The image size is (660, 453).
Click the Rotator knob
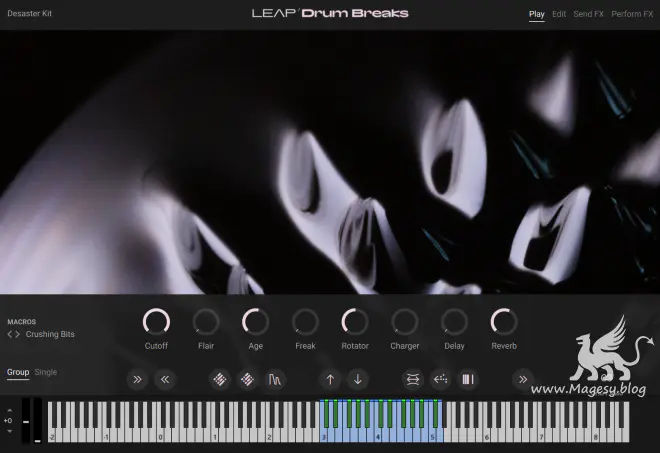[x=355, y=322]
